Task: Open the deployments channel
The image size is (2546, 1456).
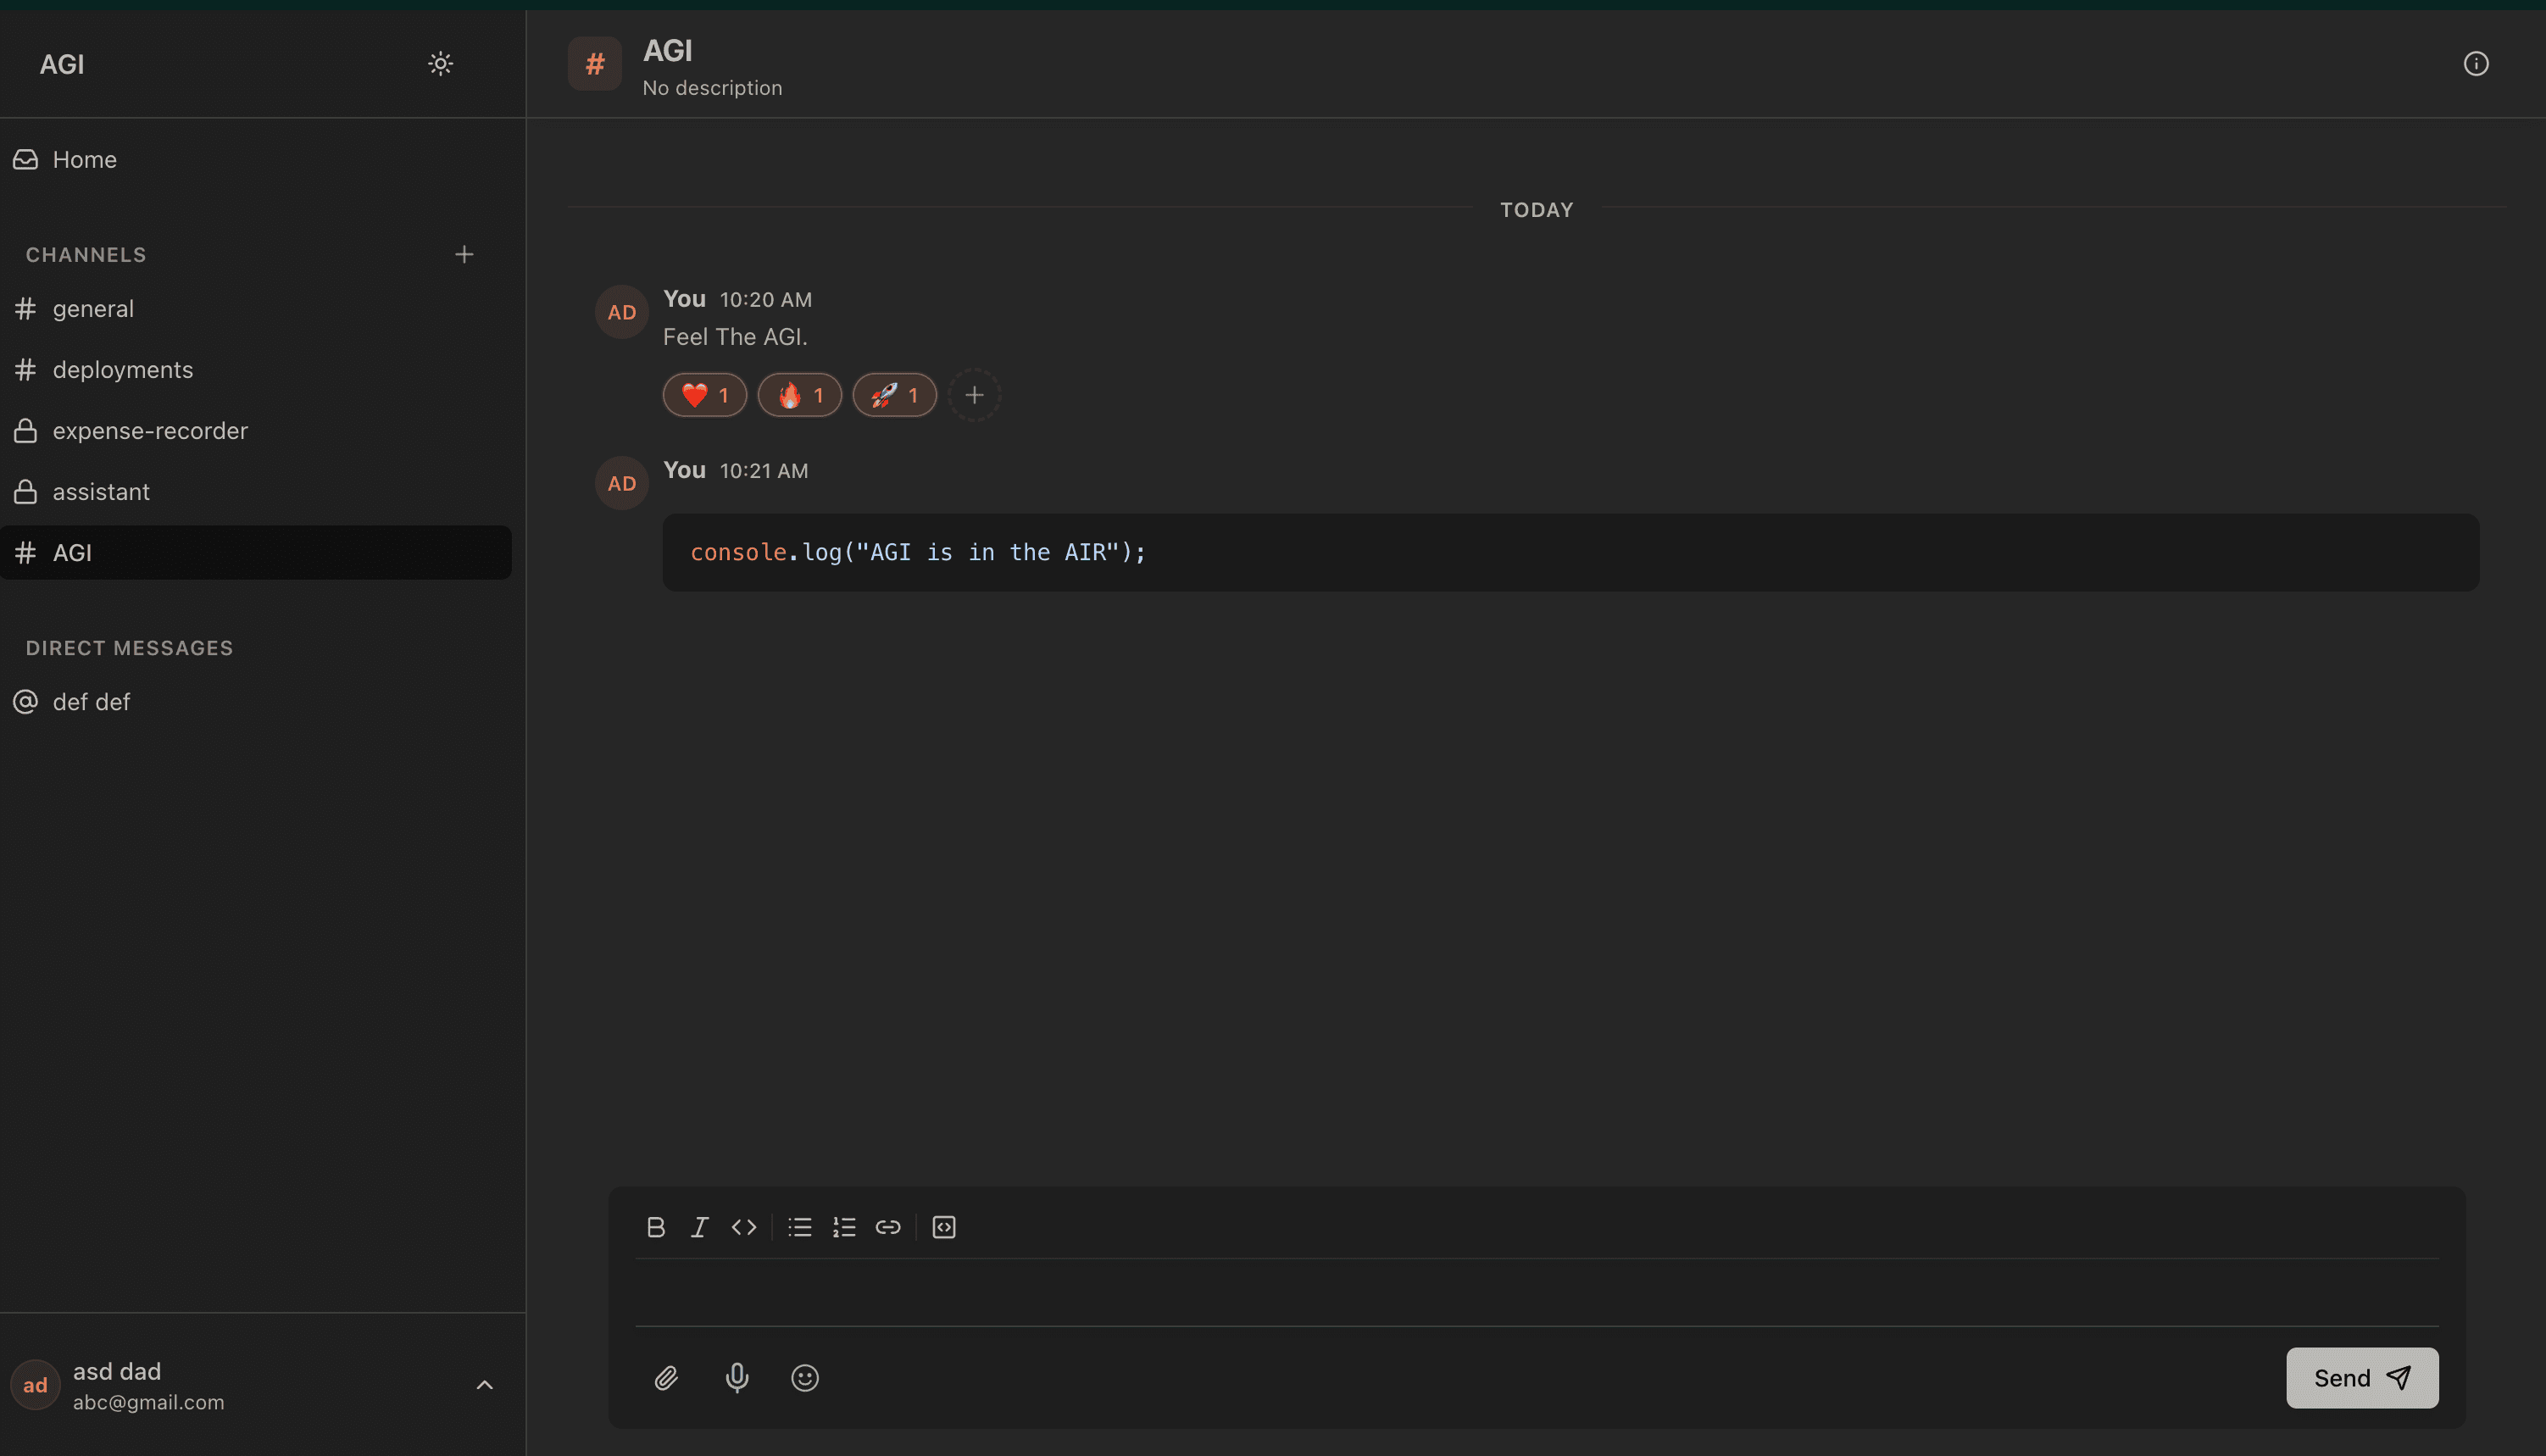Action: tap(123, 369)
